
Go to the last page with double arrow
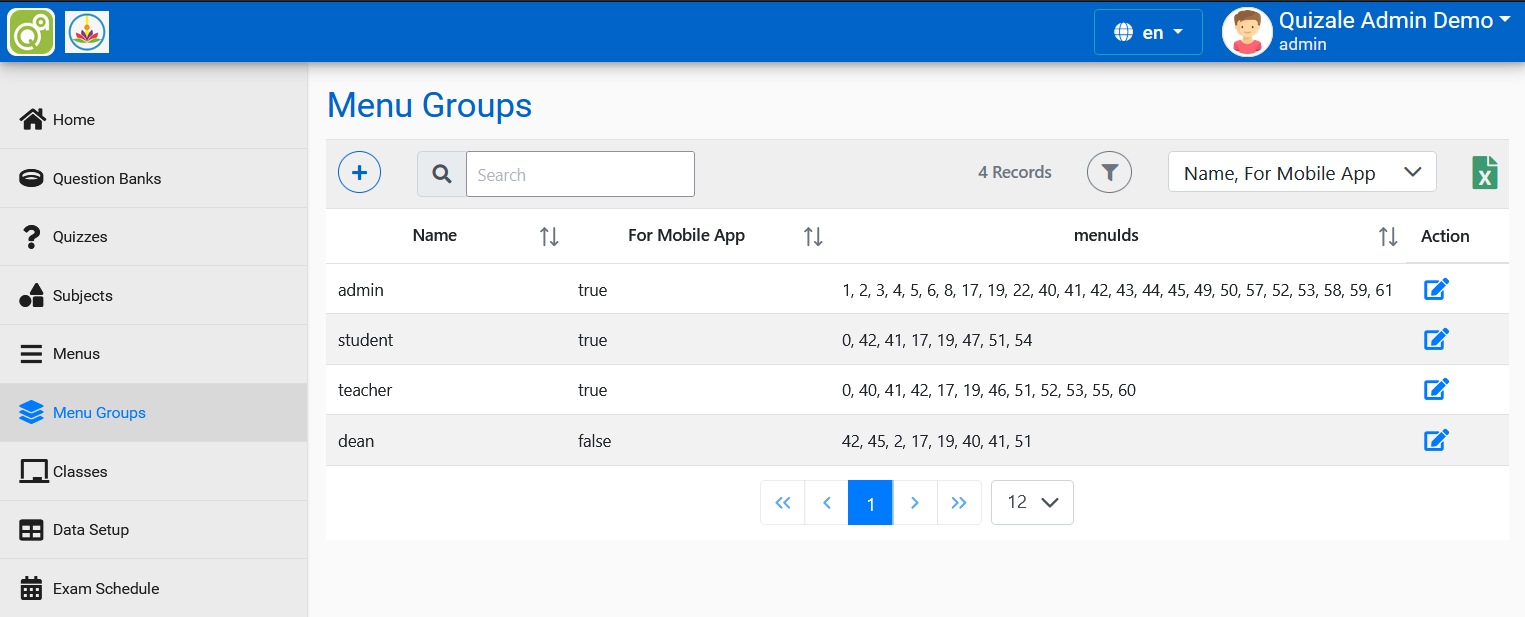959,502
